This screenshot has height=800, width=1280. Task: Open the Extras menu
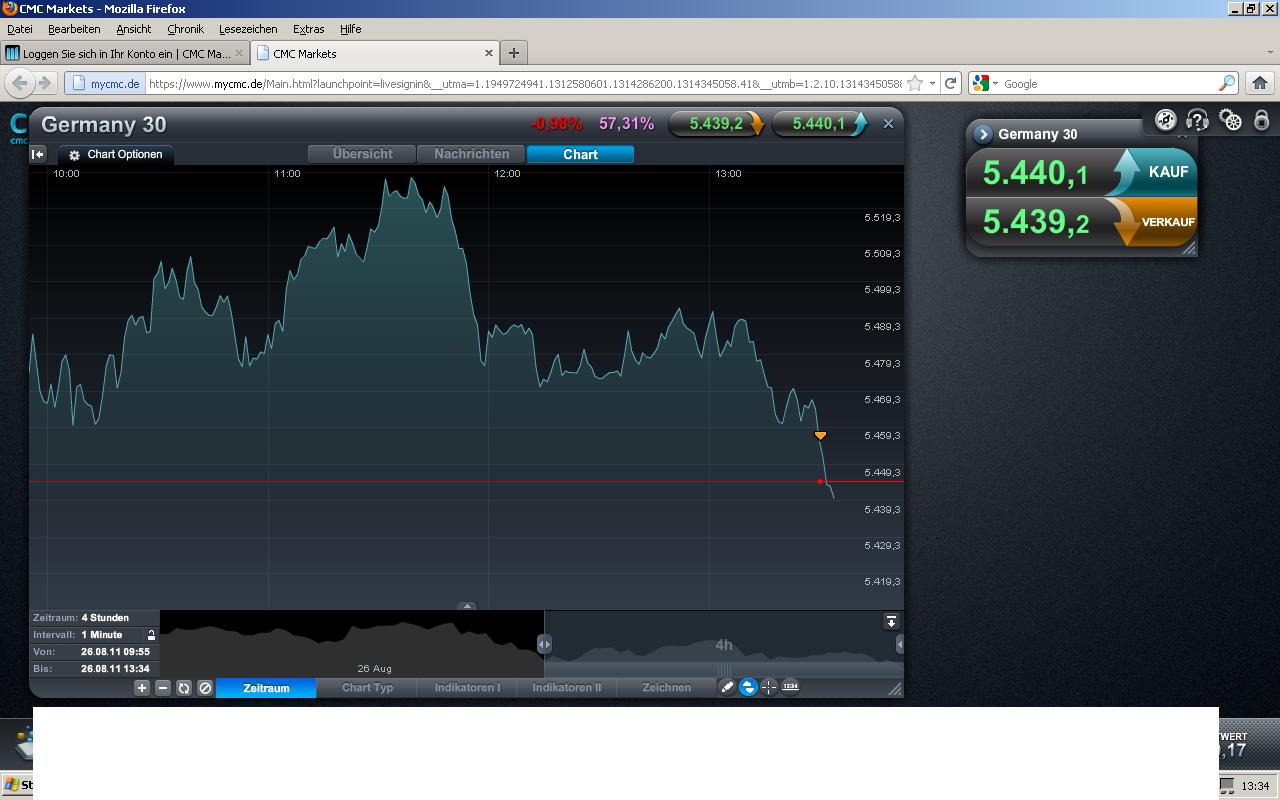[308, 29]
